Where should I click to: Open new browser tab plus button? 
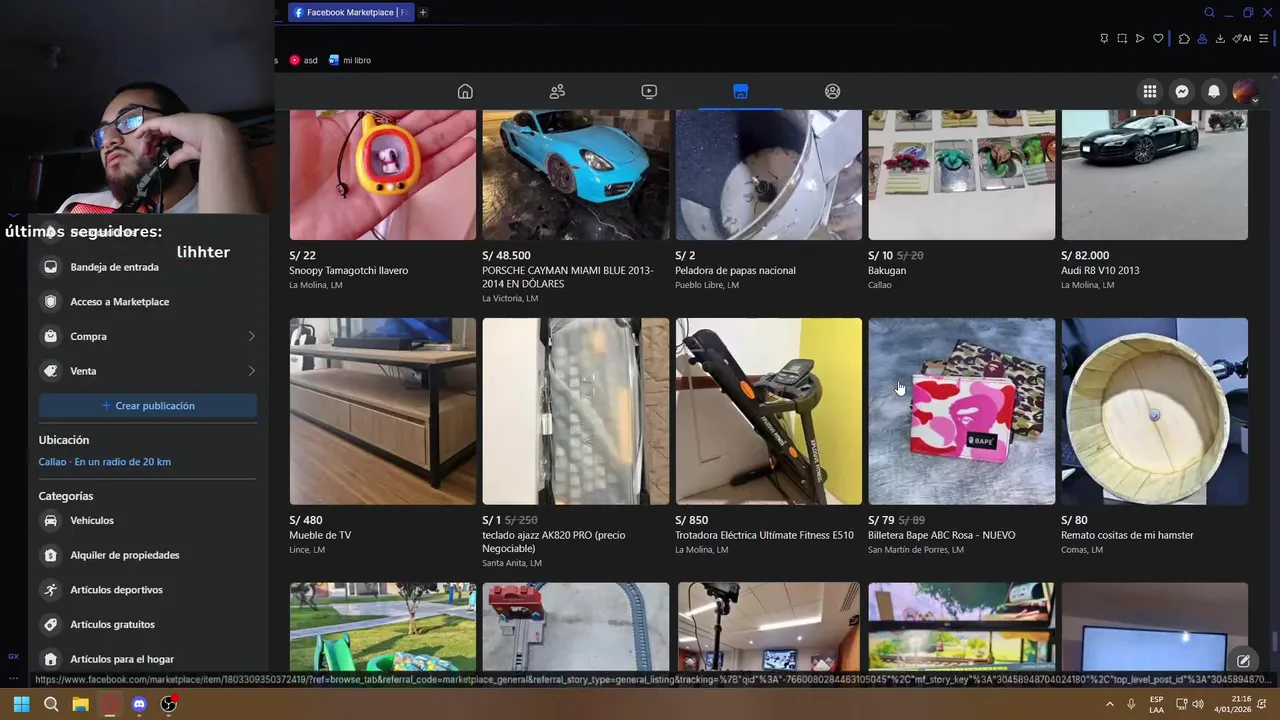(423, 12)
